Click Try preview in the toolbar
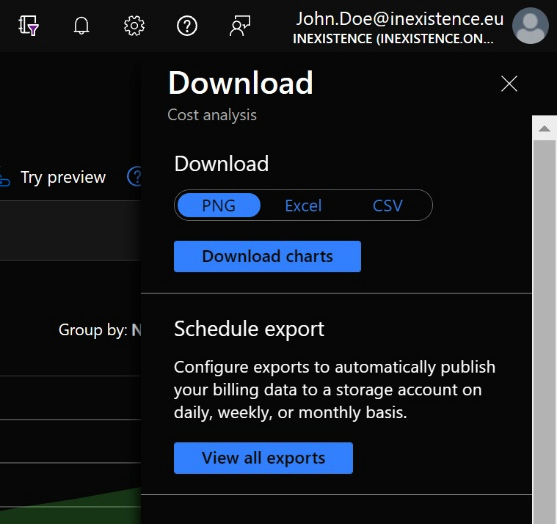 [63, 177]
